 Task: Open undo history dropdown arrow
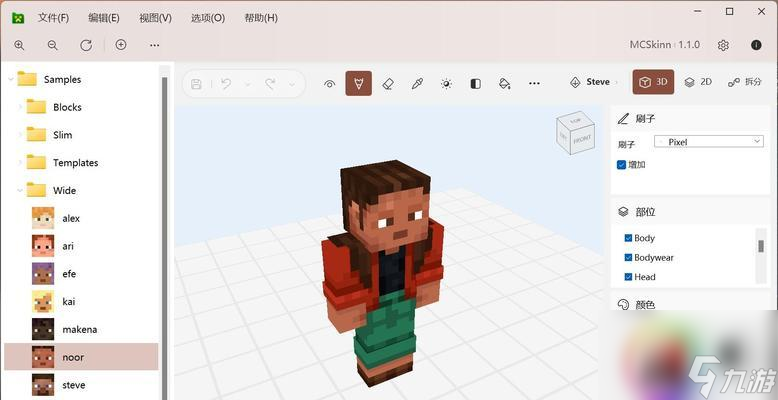click(248, 84)
